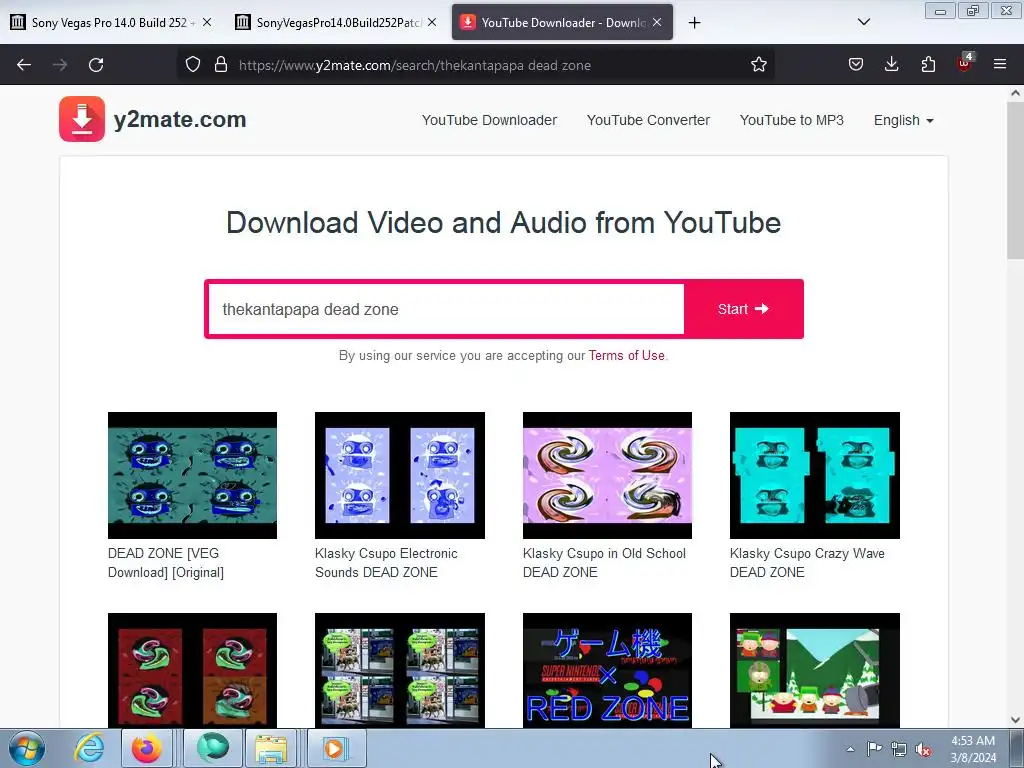Open Klasky Csupo Crazy Wave DEAD ZONE title

[807, 563]
